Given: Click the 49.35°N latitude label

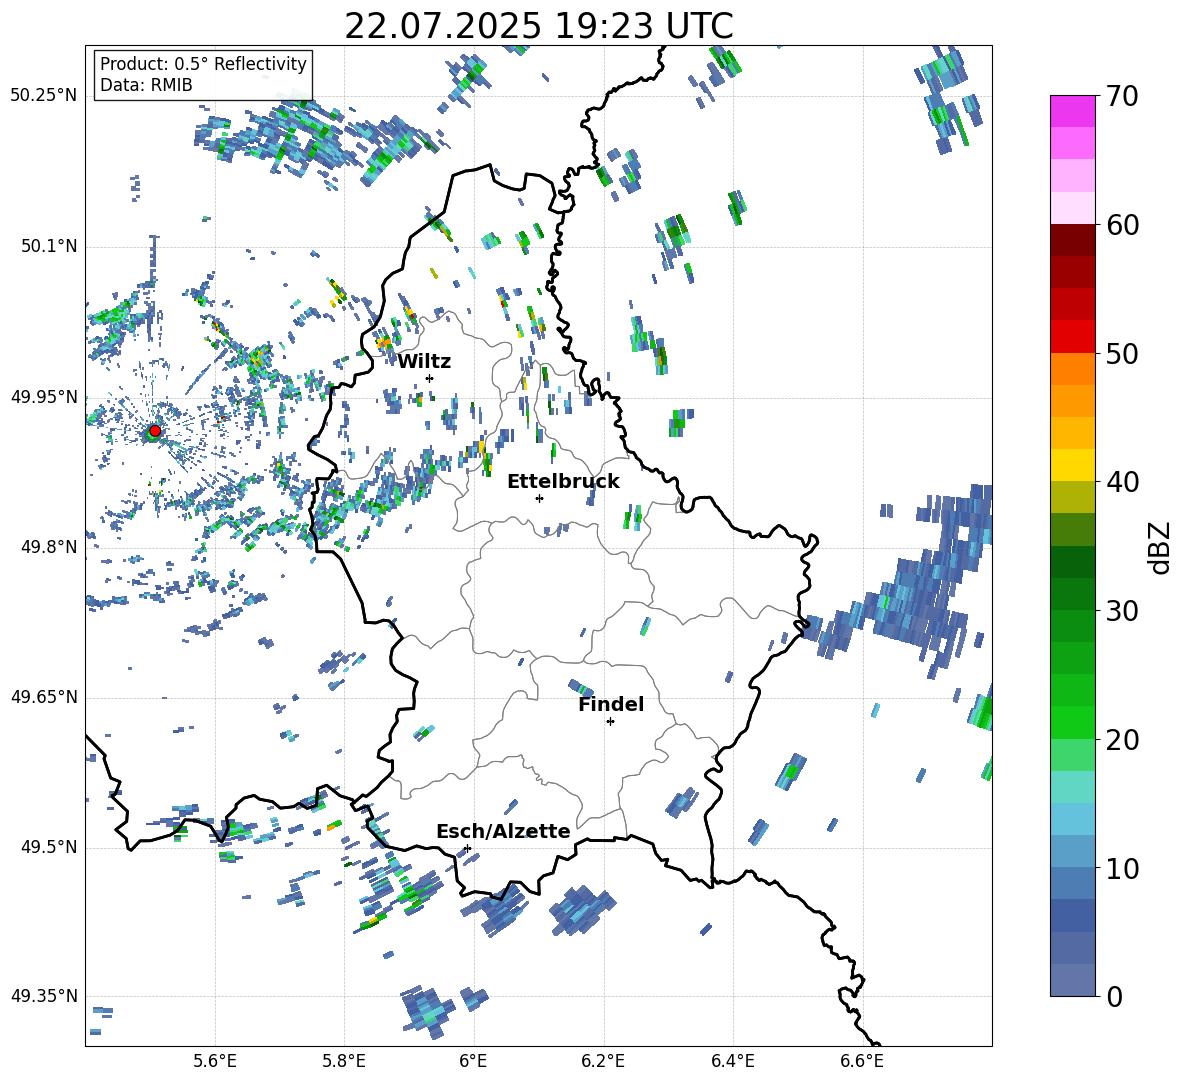Looking at the screenshot, I should 44,996.
